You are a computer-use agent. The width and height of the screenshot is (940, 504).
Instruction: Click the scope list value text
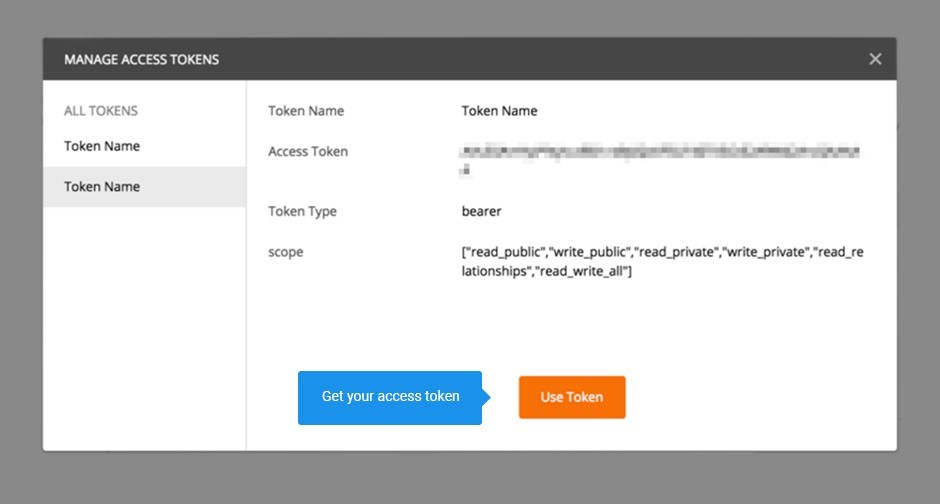[662, 261]
